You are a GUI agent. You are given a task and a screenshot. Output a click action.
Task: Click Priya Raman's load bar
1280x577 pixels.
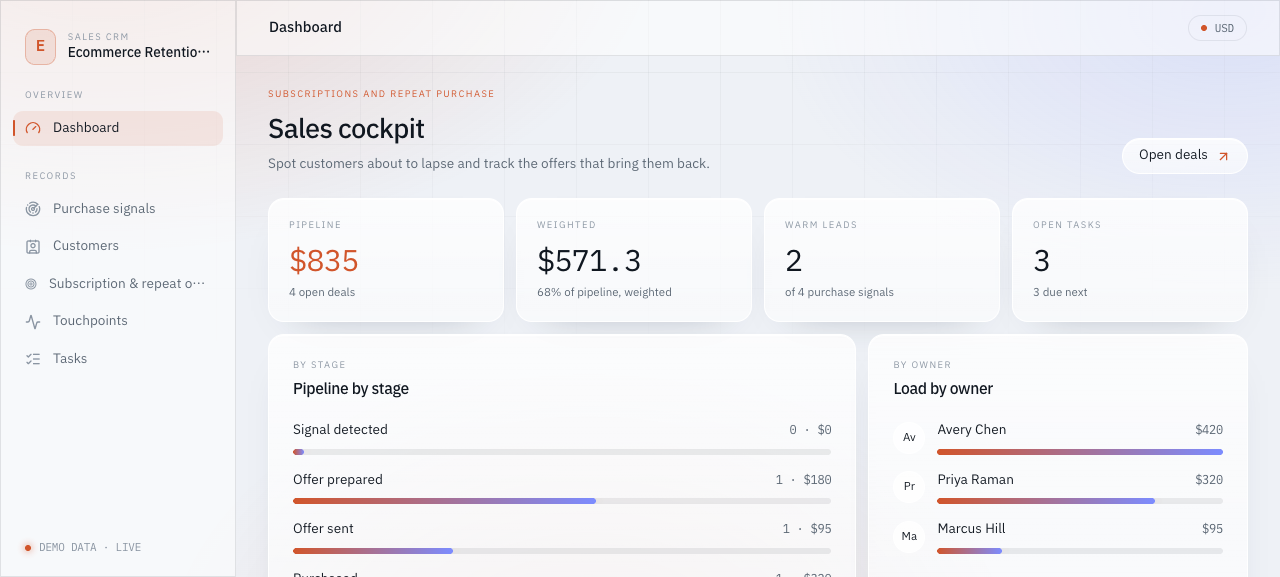pos(1080,501)
